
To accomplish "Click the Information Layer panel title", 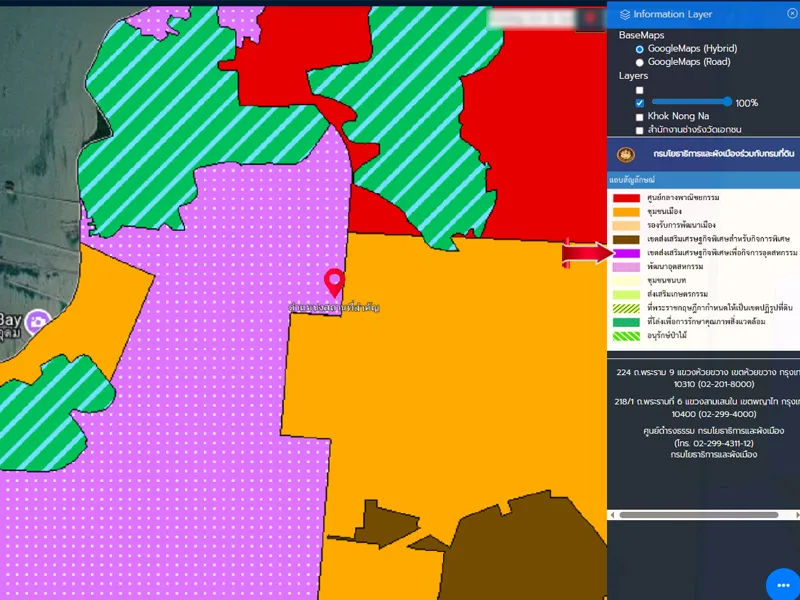I will (672, 14).
